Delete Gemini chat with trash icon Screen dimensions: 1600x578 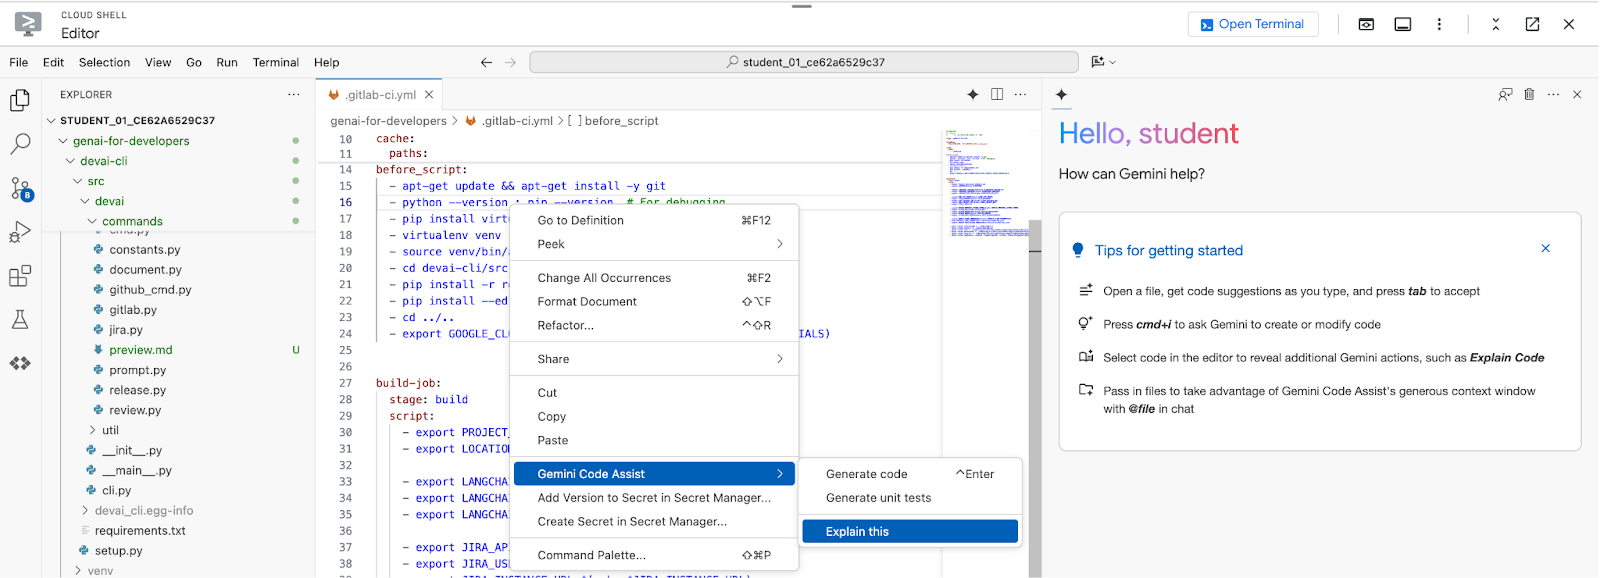1529,94
